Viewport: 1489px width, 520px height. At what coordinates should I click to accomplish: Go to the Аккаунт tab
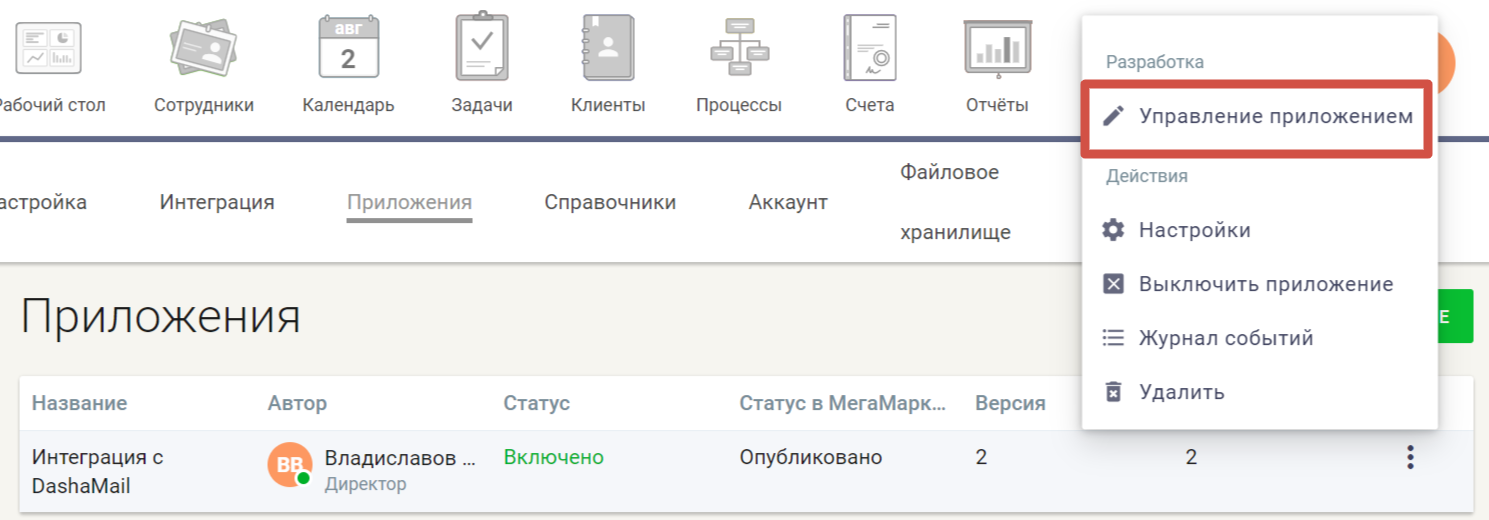click(x=788, y=202)
